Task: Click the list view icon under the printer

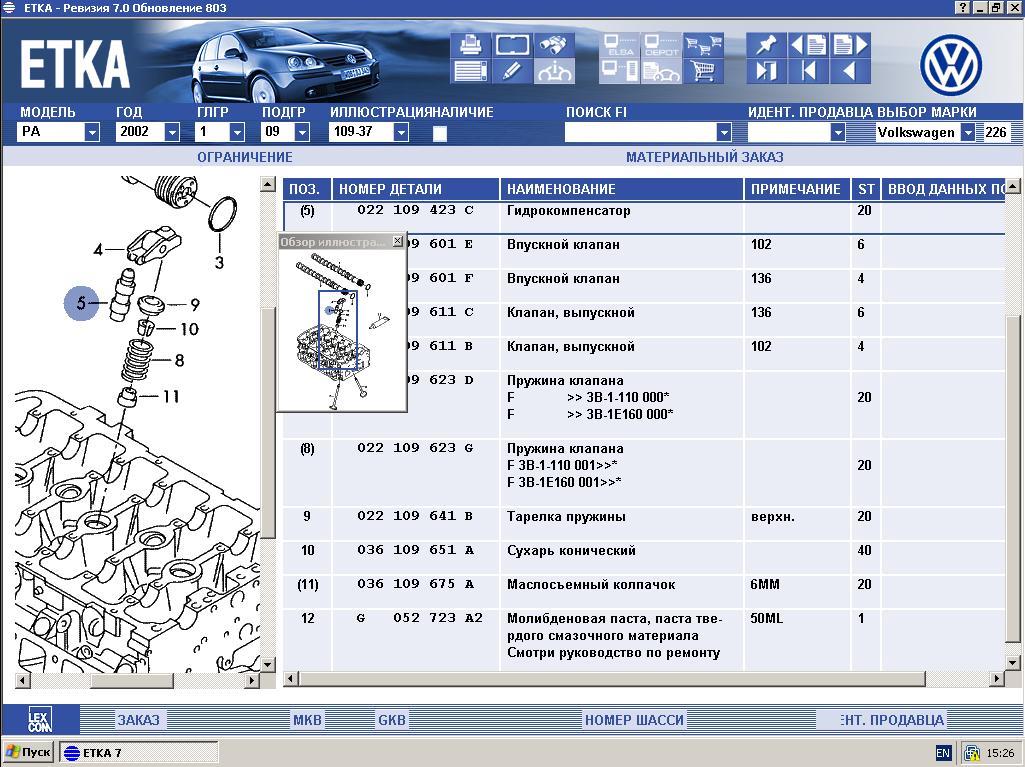Action: coord(470,71)
